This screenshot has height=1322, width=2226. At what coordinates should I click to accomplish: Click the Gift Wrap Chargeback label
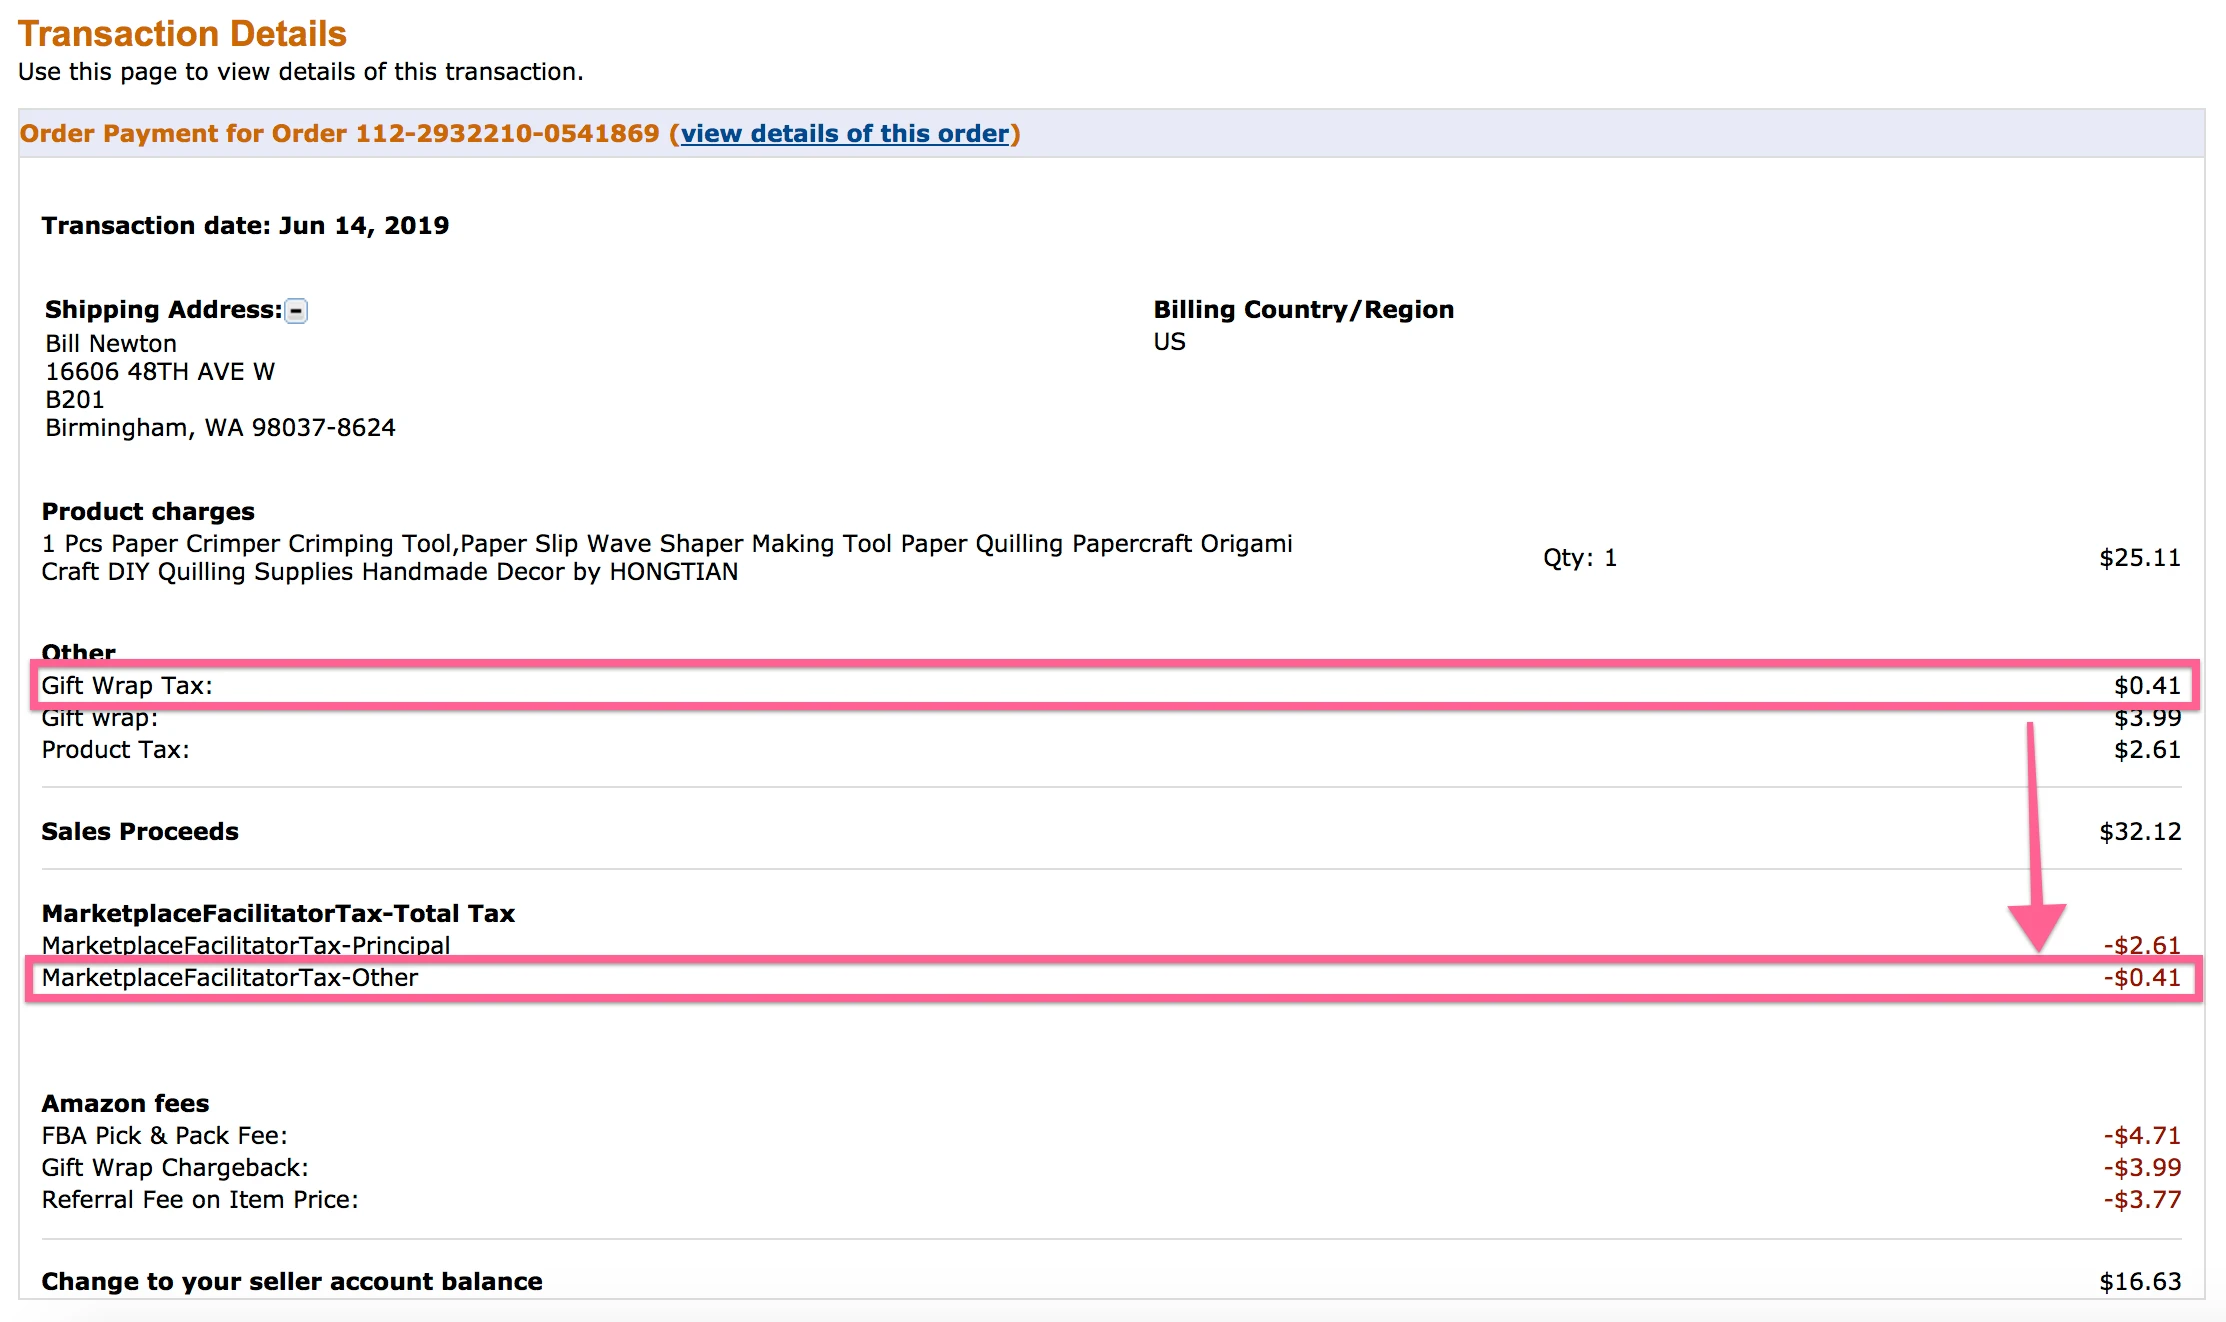[x=175, y=1168]
